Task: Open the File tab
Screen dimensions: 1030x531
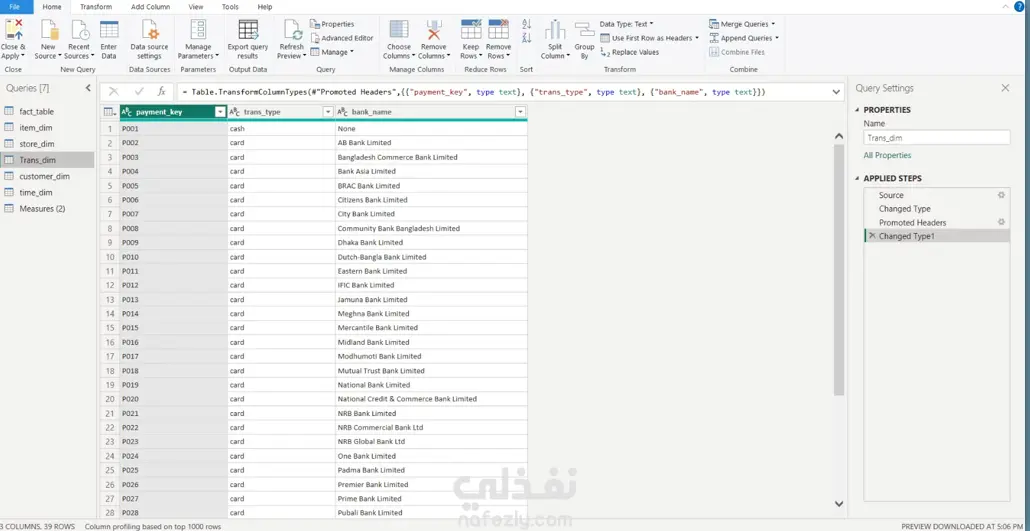Action: click(14, 7)
